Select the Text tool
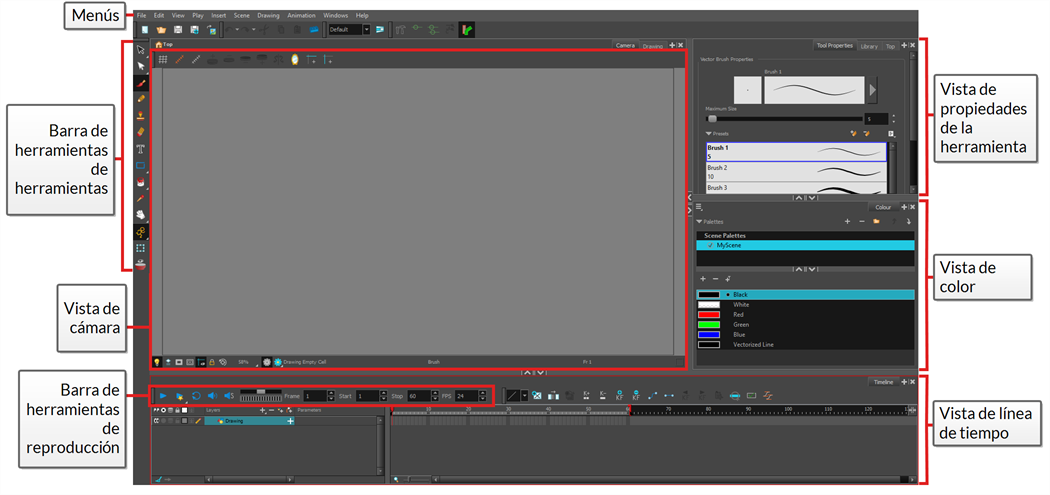 coord(141,149)
